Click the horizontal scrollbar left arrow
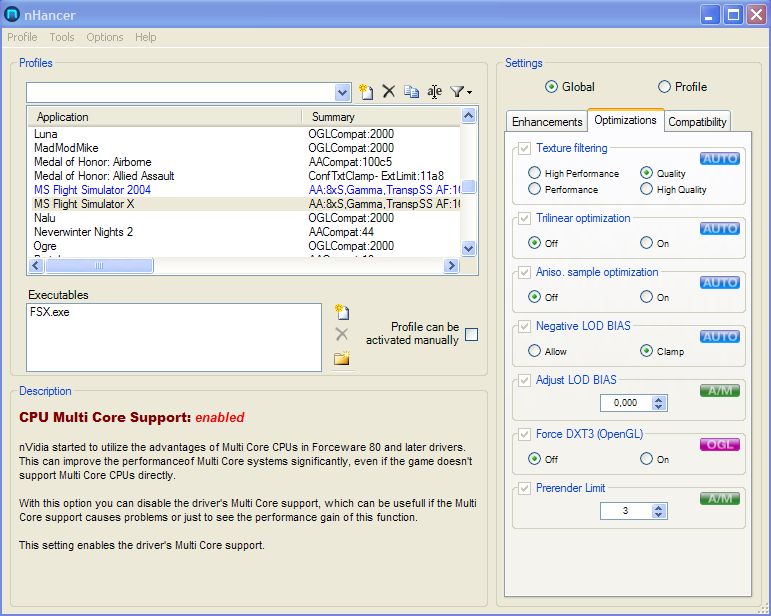The width and height of the screenshot is (771, 616). coord(36,266)
